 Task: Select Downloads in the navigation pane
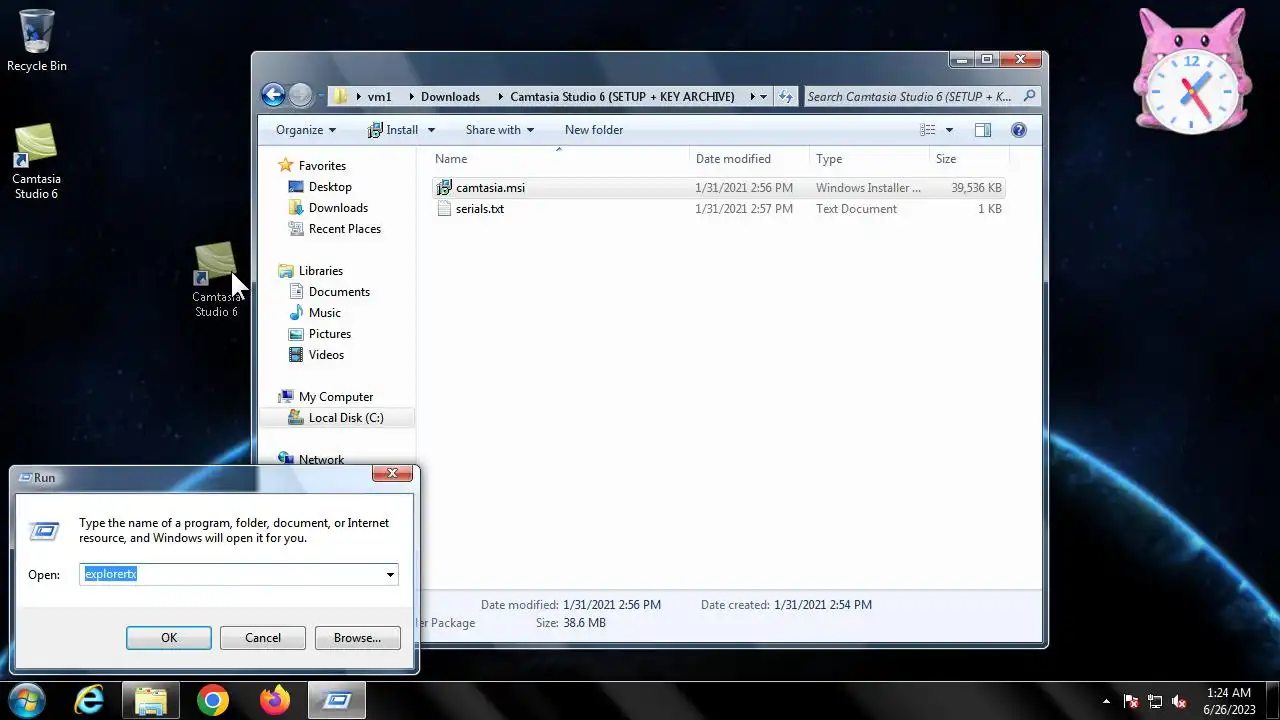[338, 208]
